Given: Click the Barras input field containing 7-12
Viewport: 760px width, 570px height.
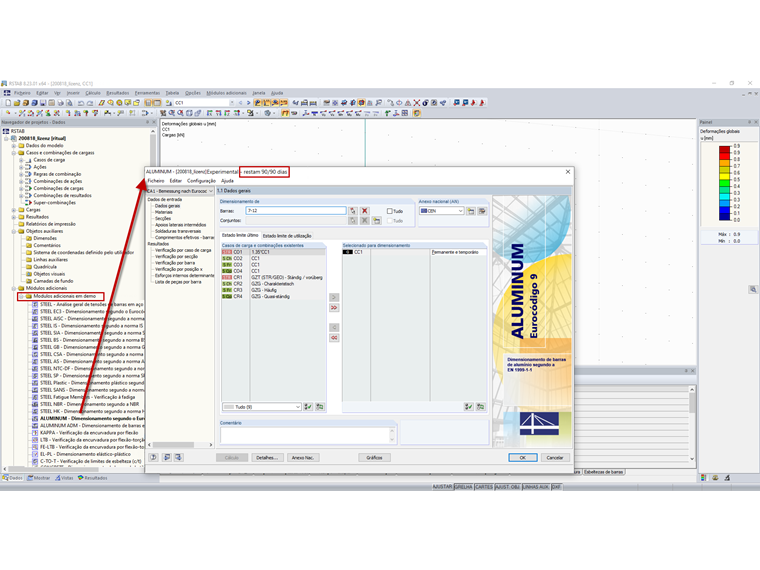Looking at the screenshot, I should pyautogui.click(x=296, y=211).
